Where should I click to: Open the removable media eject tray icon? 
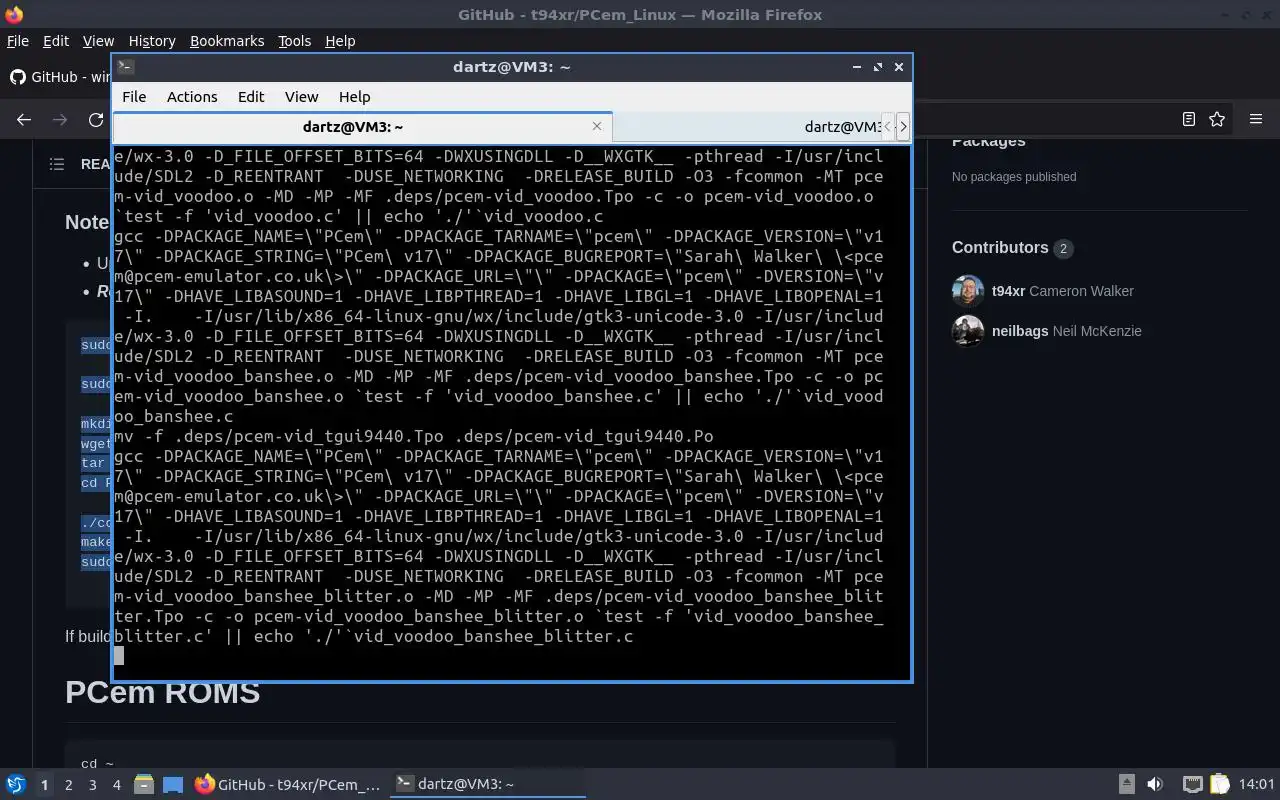click(x=1126, y=785)
